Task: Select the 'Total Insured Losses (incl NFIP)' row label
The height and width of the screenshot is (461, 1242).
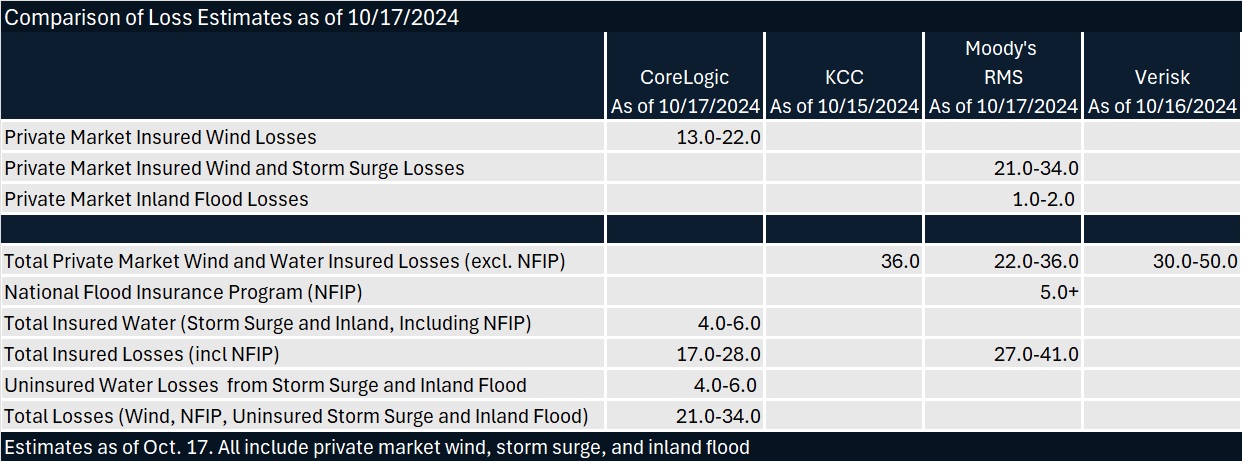Action: pos(141,354)
